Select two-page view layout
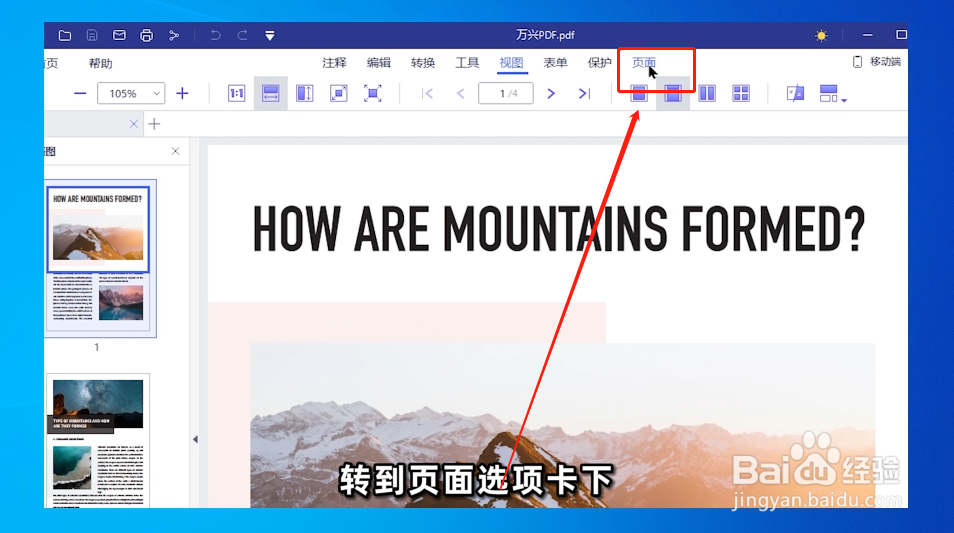Screen dimensions: 954x533 [x=707, y=94]
